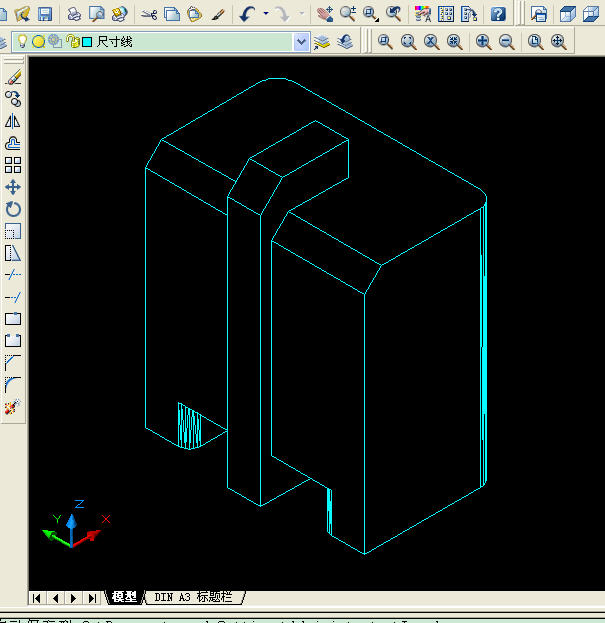Toggle the layer lock padlock

(72, 41)
